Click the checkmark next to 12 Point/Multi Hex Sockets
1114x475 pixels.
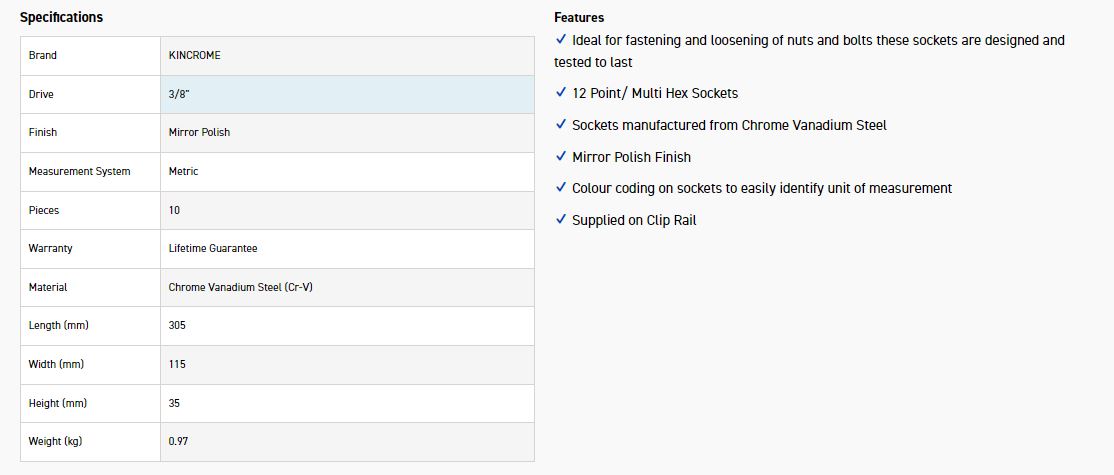561,93
